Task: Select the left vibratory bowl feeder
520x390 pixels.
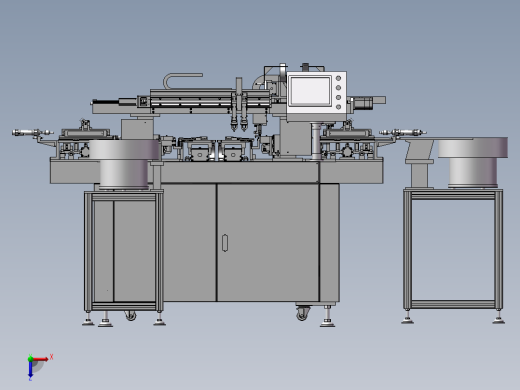Action: 124,164
